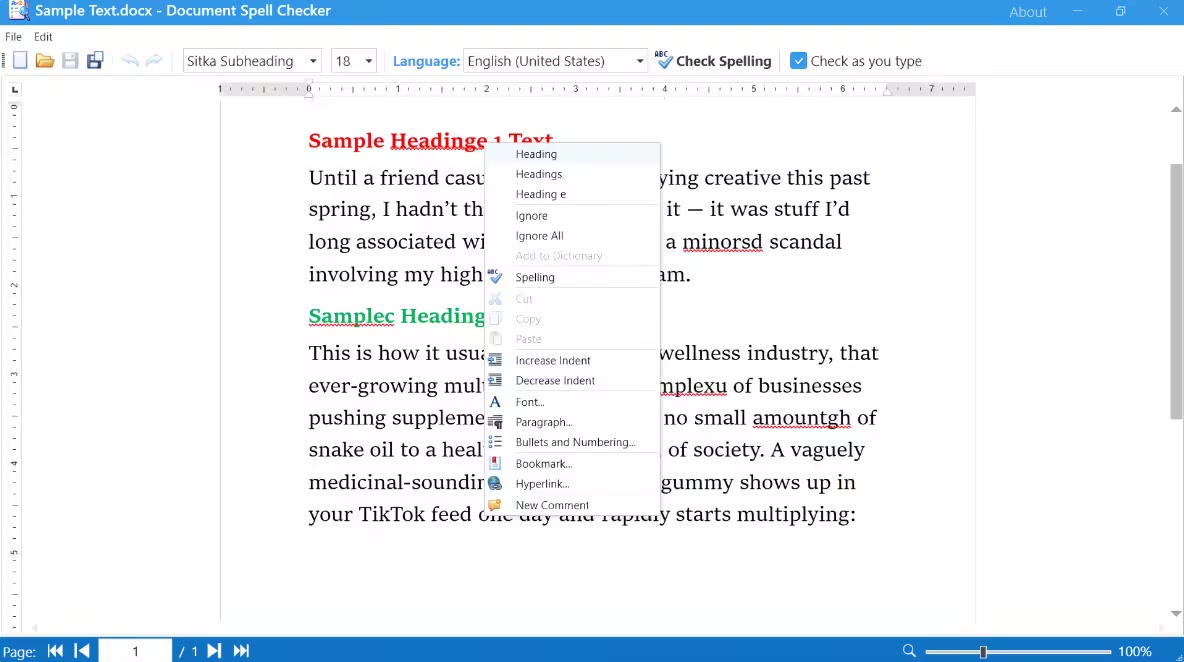Select Ignore All in context menu

[x=539, y=236]
